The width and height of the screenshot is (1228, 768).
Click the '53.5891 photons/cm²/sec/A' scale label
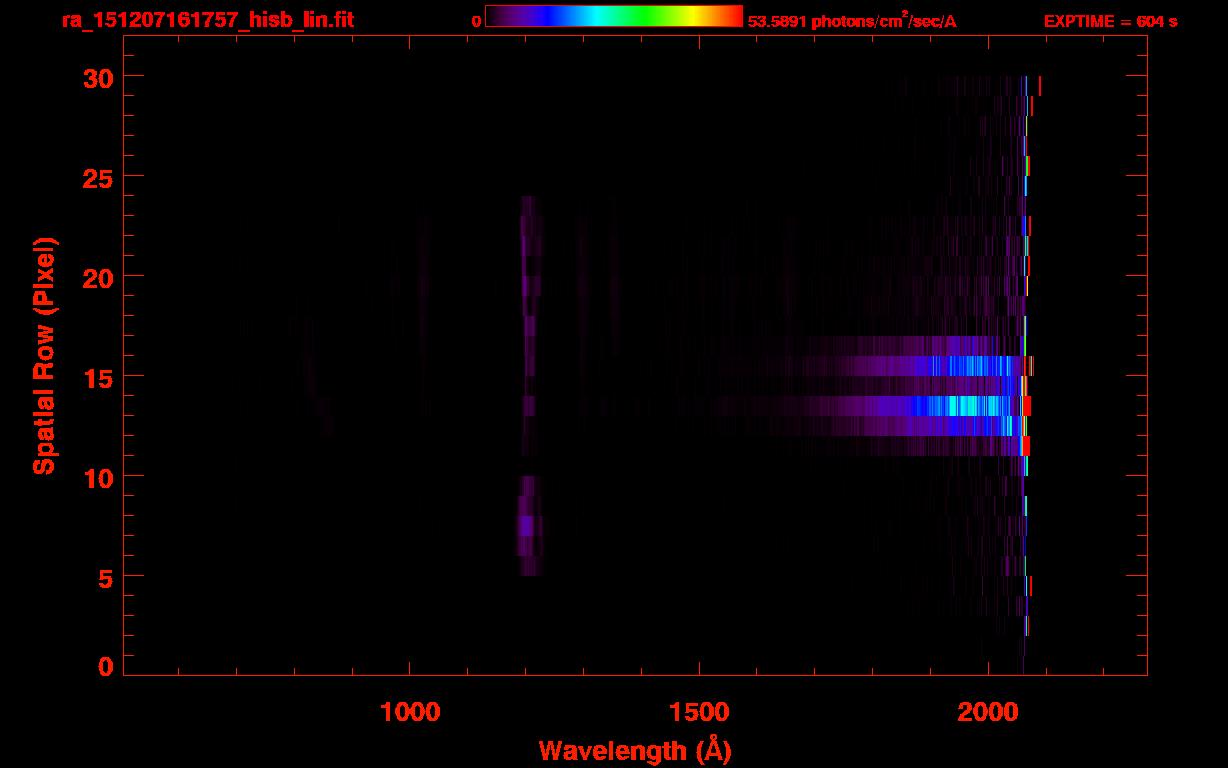(x=852, y=20)
